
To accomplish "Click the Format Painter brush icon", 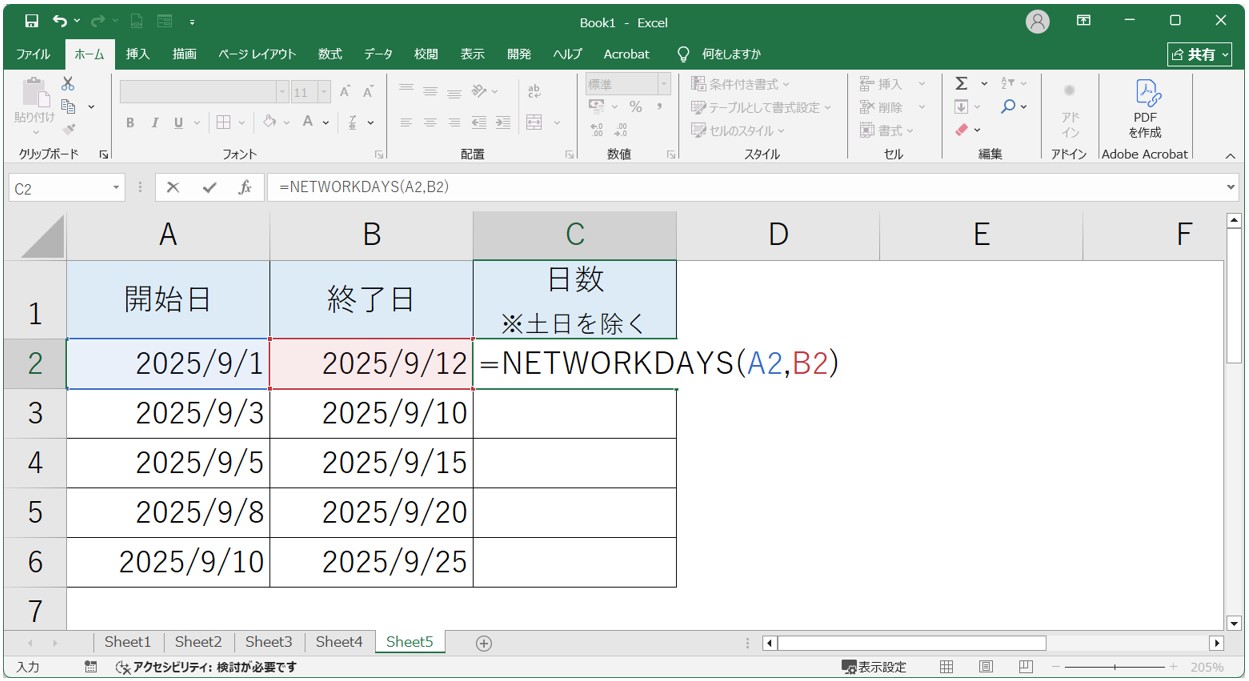I will (68, 129).
